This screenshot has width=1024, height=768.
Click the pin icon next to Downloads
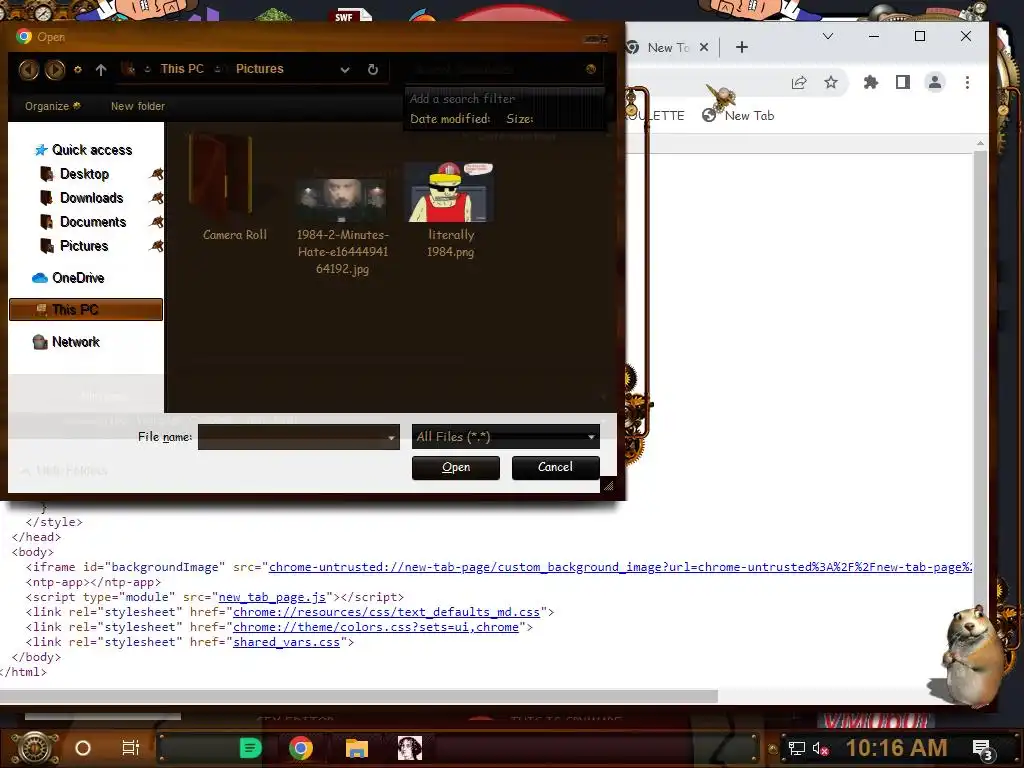click(157, 198)
